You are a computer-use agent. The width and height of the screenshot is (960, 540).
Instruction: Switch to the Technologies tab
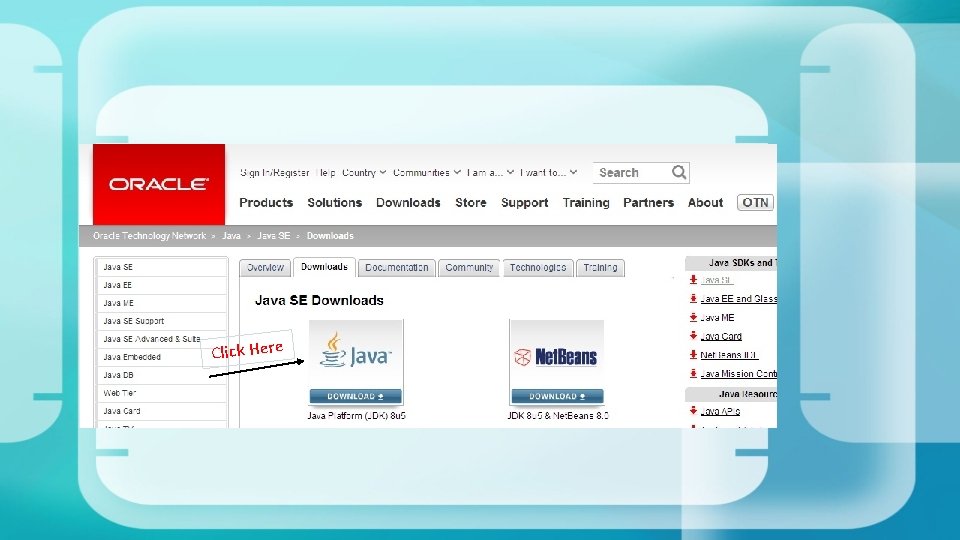click(x=538, y=268)
